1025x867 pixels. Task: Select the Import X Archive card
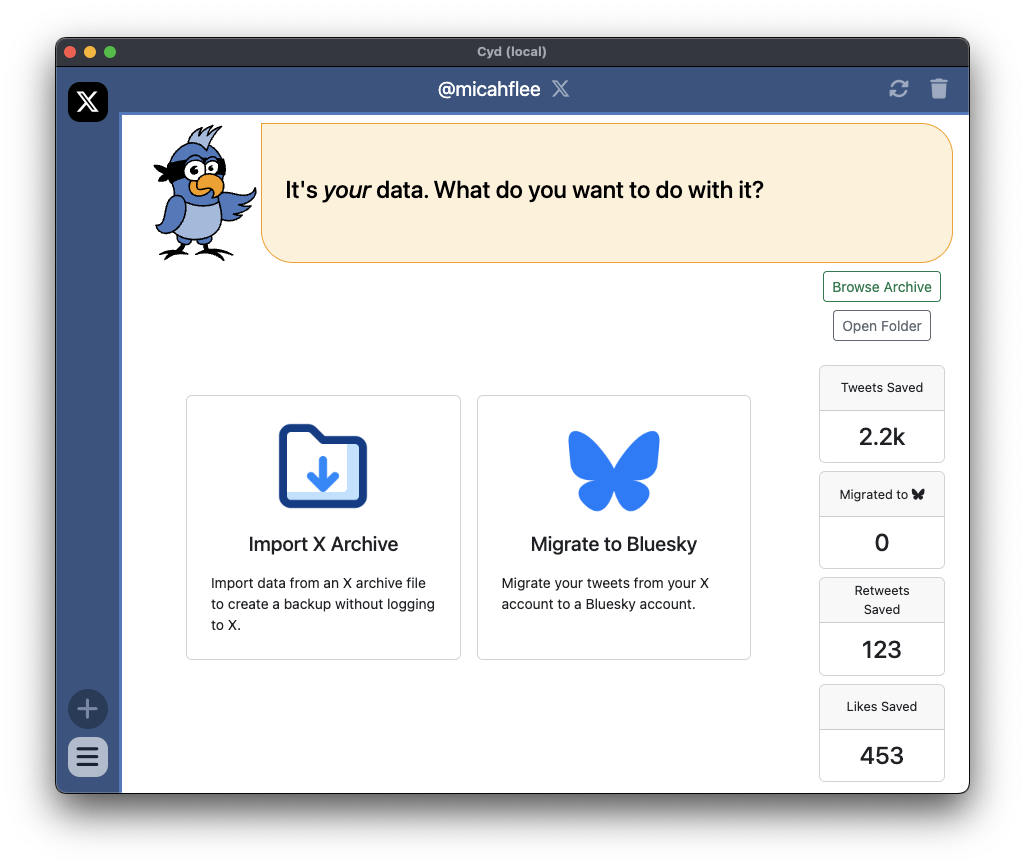coord(322,527)
